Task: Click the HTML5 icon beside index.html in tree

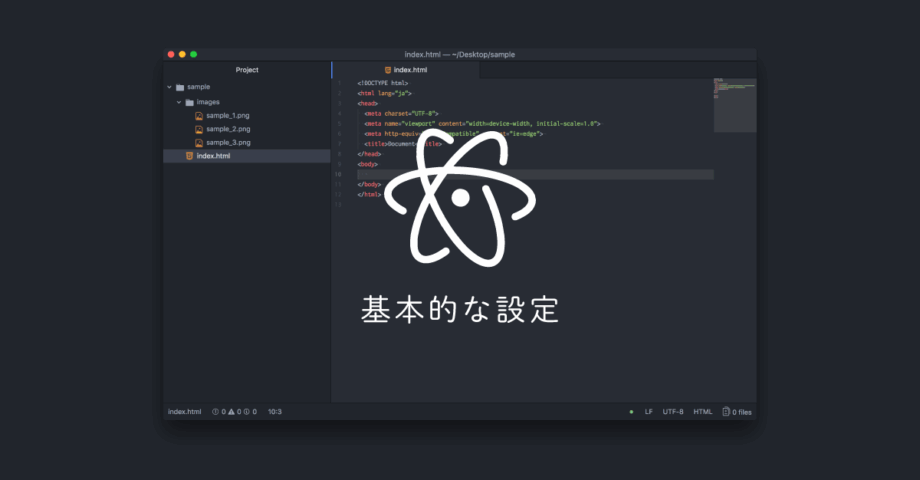Action: click(189, 156)
